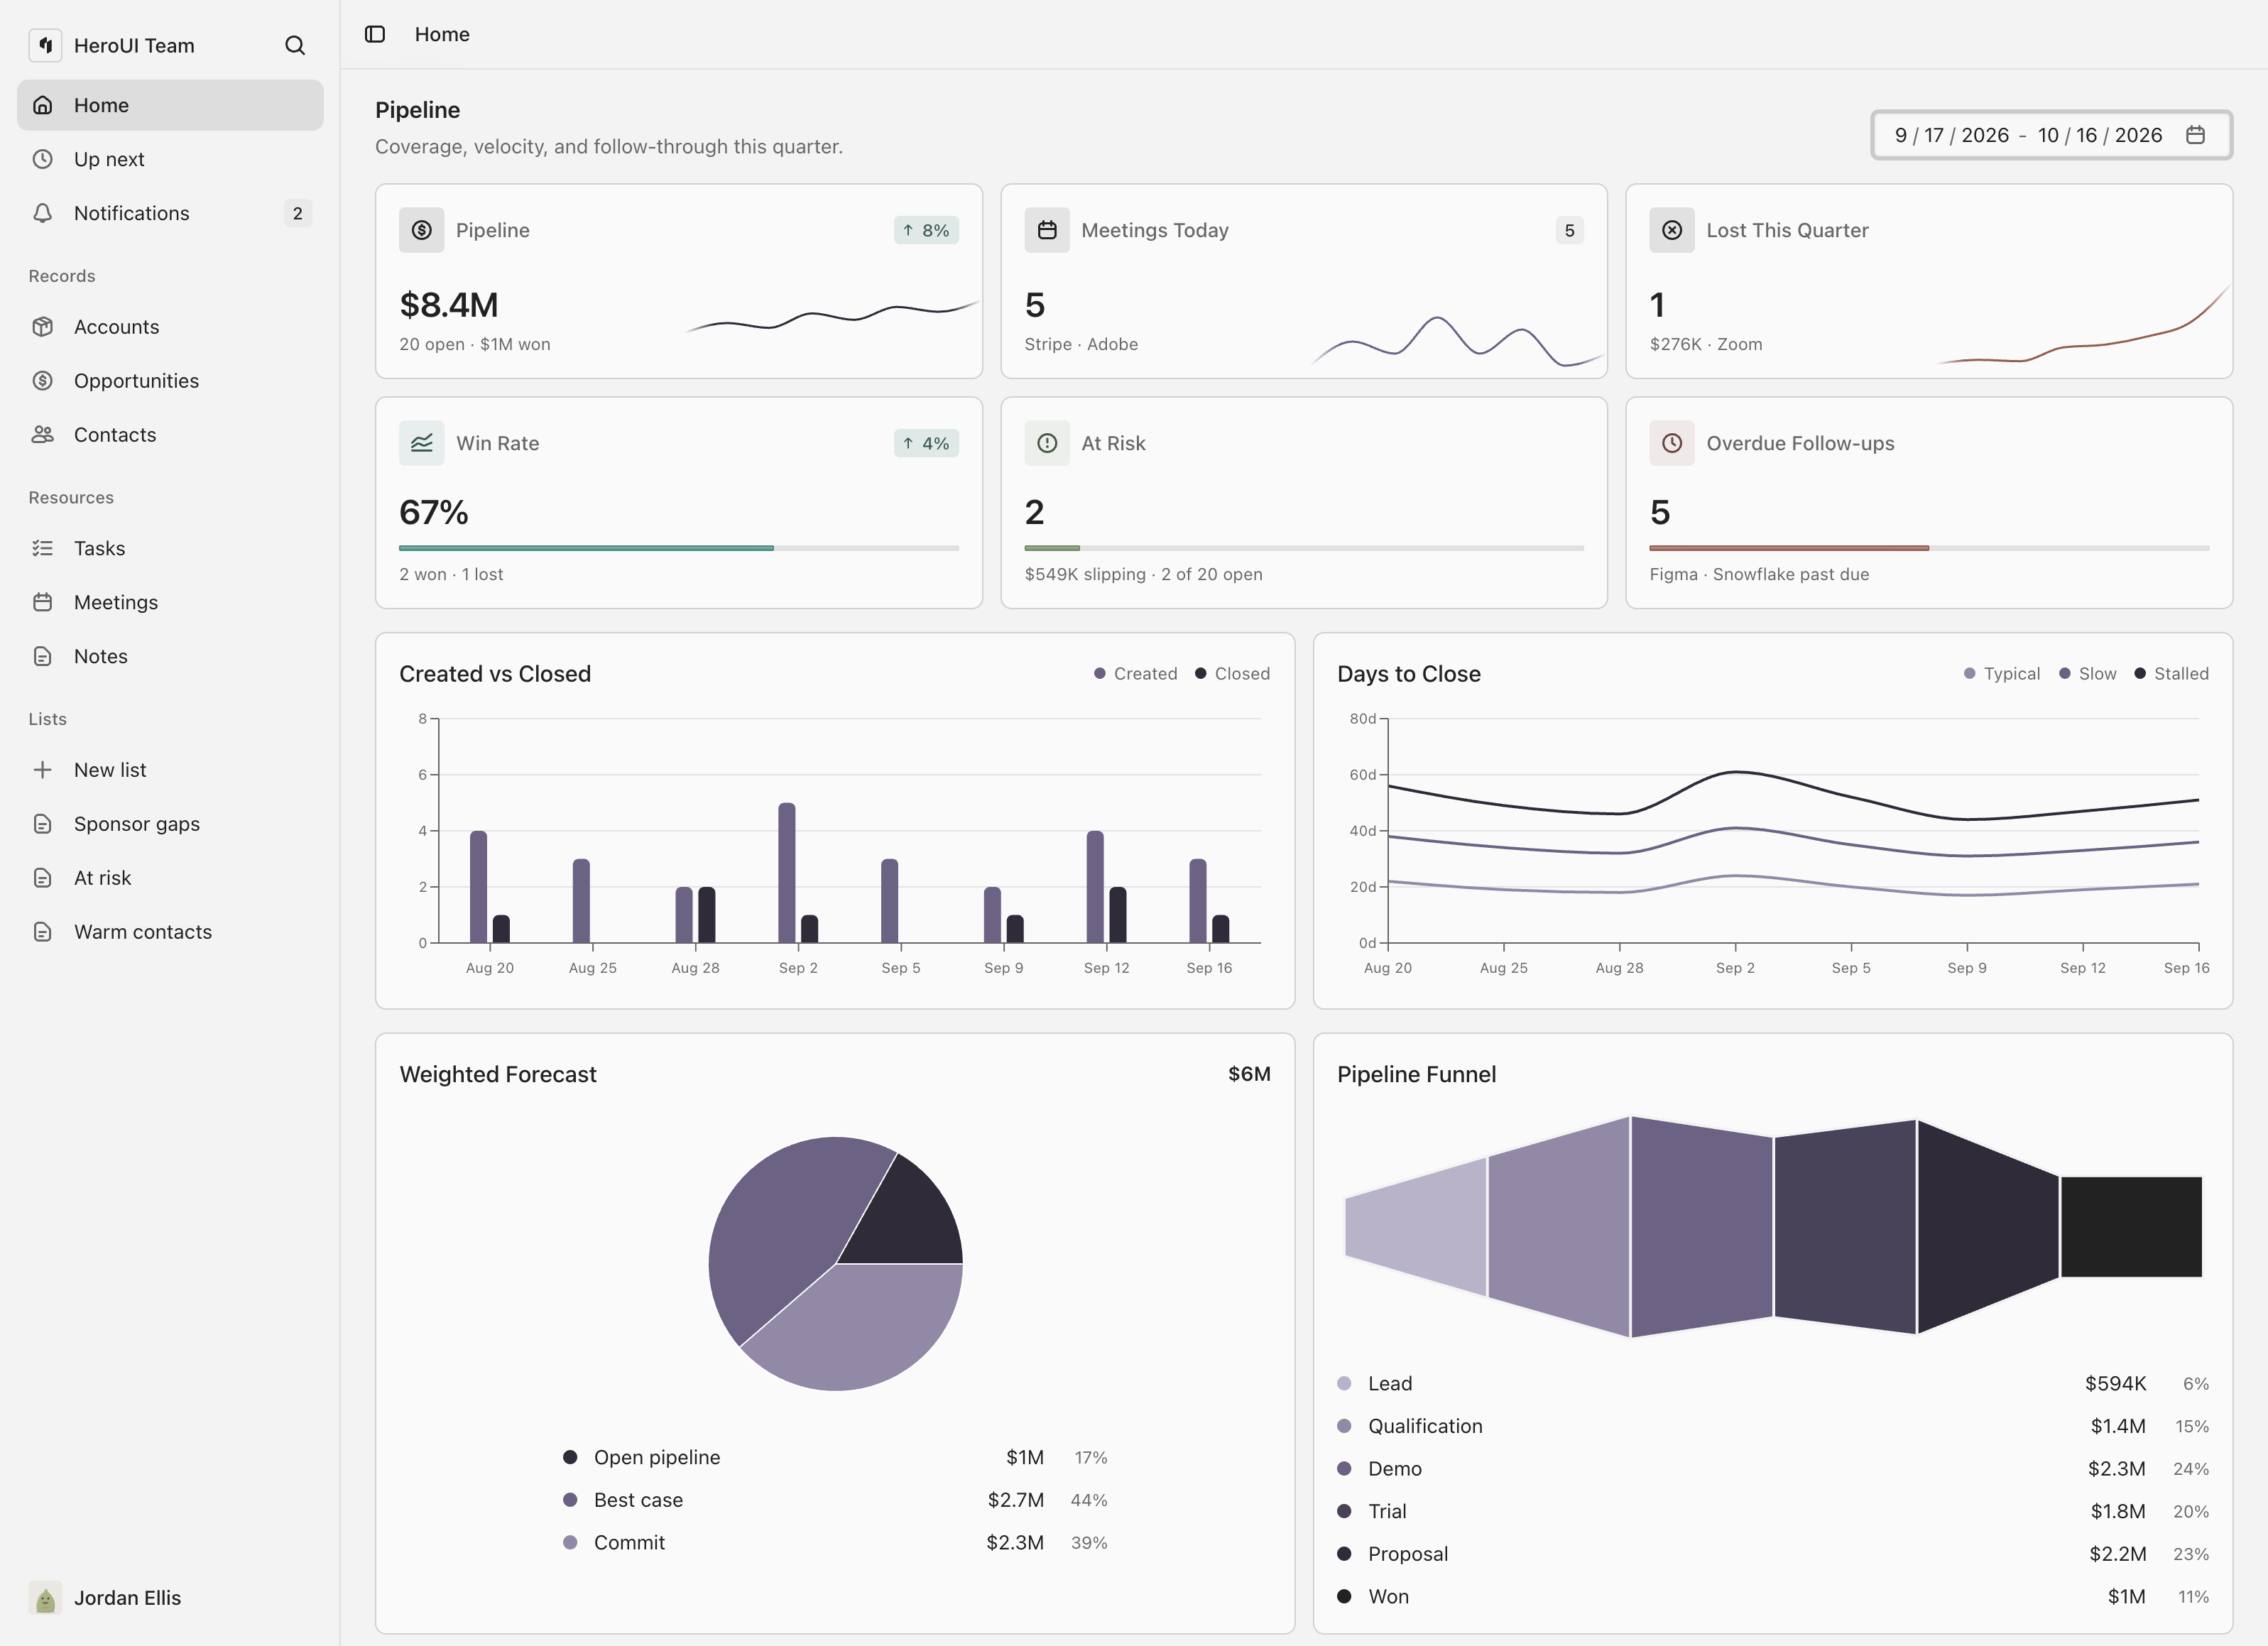Screen dimensions: 2268x1646
Task: Click the Lost This Quarter x-circle icon
Action: click(x=1672, y=230)
